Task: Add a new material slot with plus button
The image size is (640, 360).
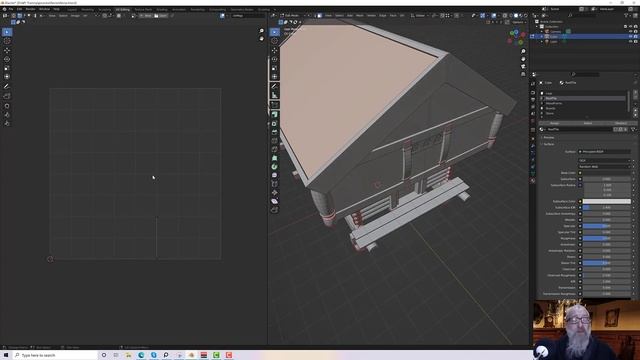Action: (635, 93)
